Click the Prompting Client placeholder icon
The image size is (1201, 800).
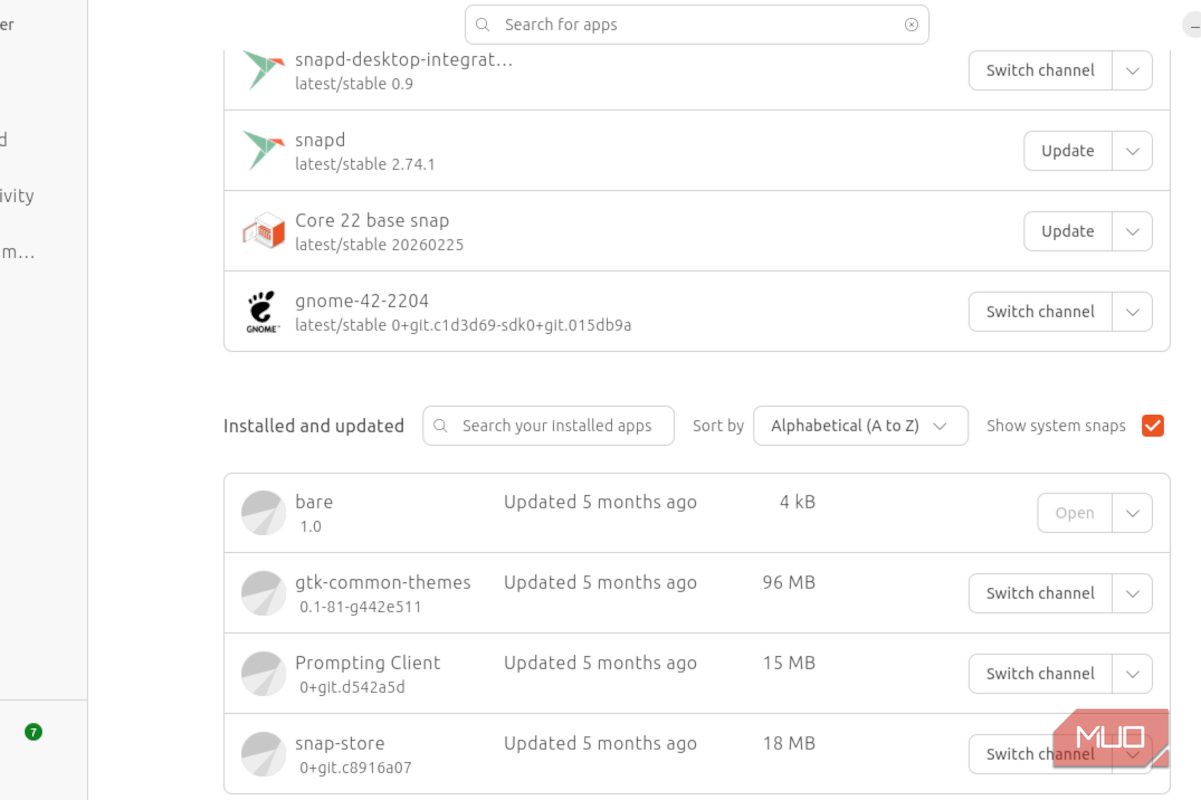[x=264, y=673]
